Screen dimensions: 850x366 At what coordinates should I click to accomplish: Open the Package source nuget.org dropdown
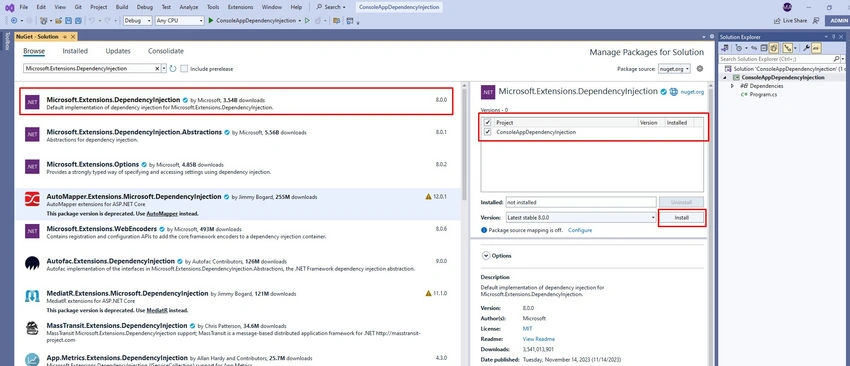point(674,69)
